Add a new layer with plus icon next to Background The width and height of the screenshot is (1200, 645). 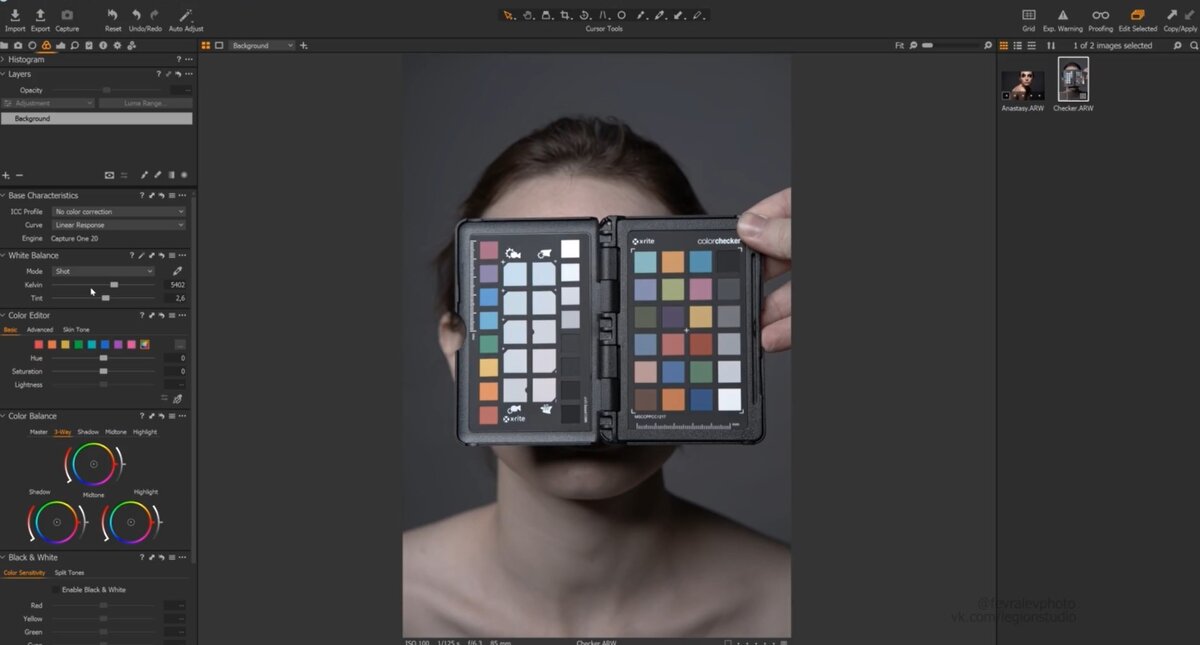coord(304,45)
